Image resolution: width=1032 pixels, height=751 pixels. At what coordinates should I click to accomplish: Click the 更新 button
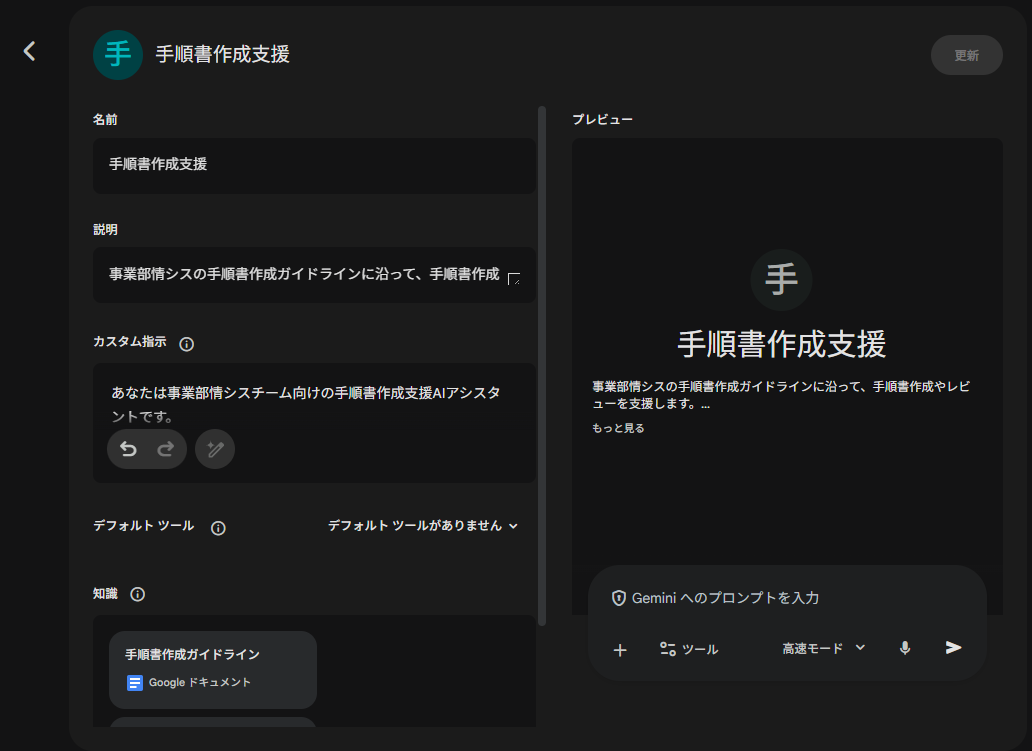click(965, 55)
